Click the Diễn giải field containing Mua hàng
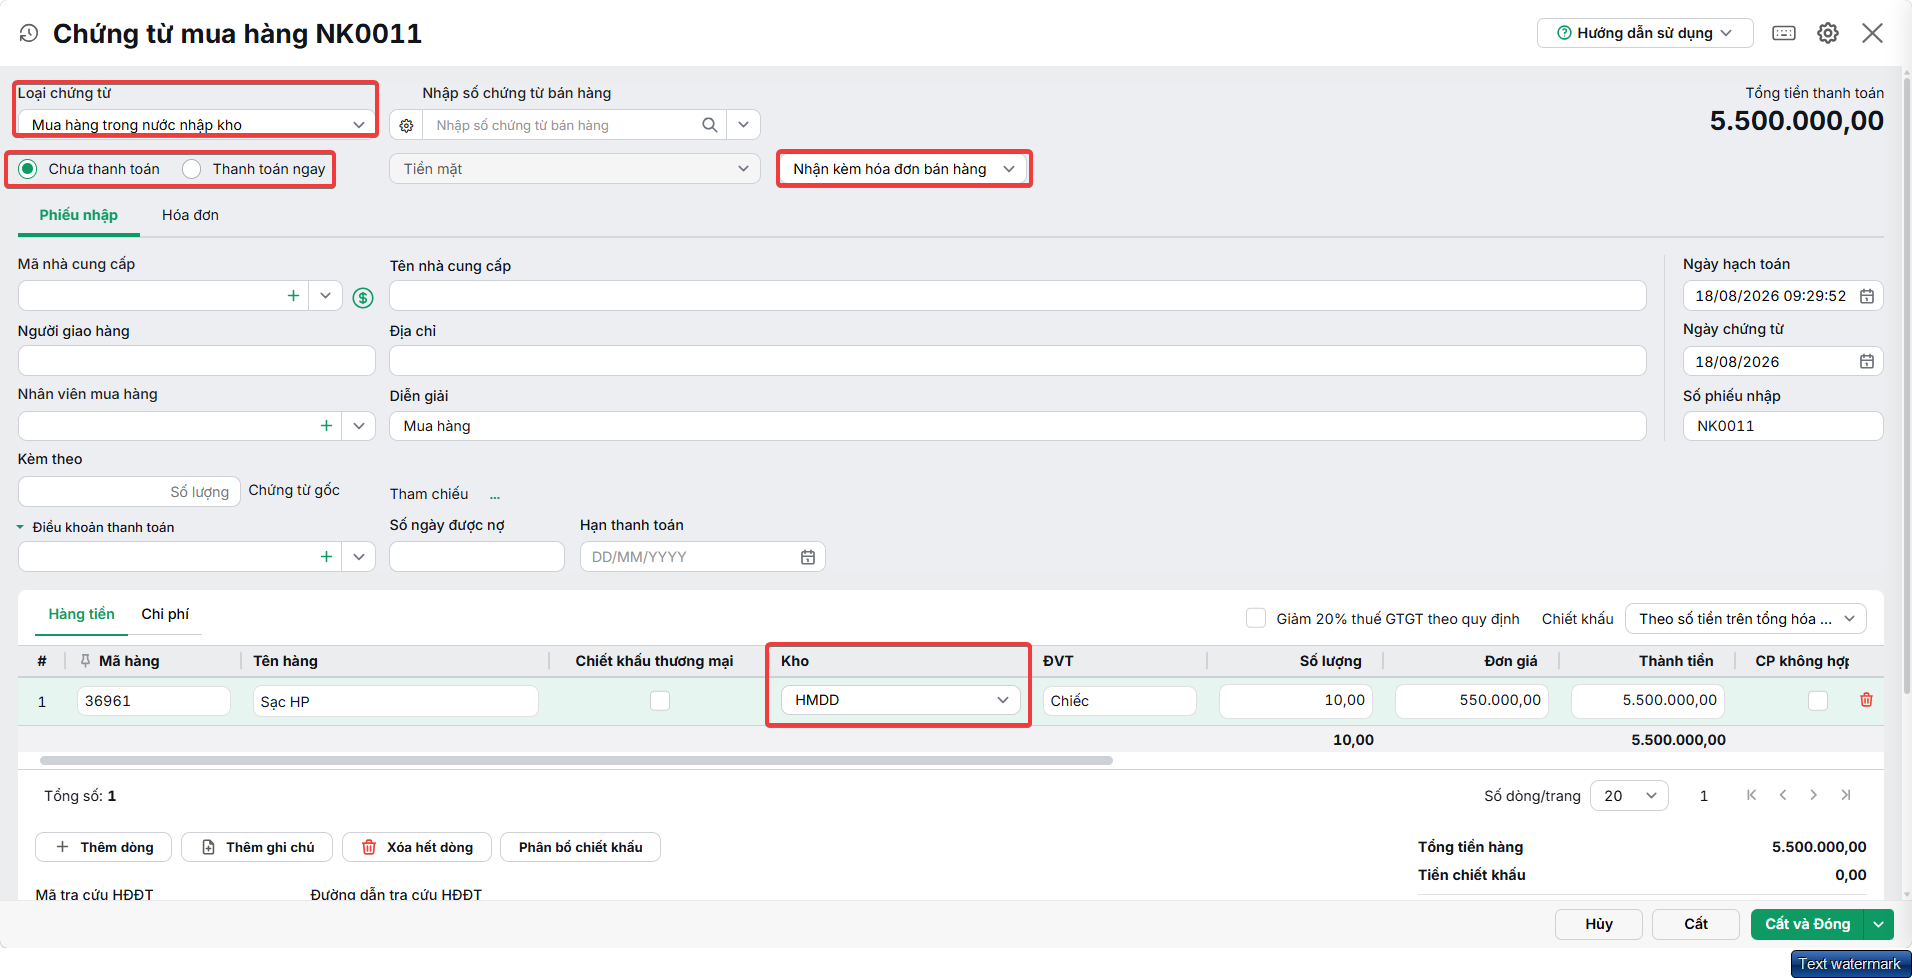Viewport: 1912px width, 978px height. point(1018,426)
